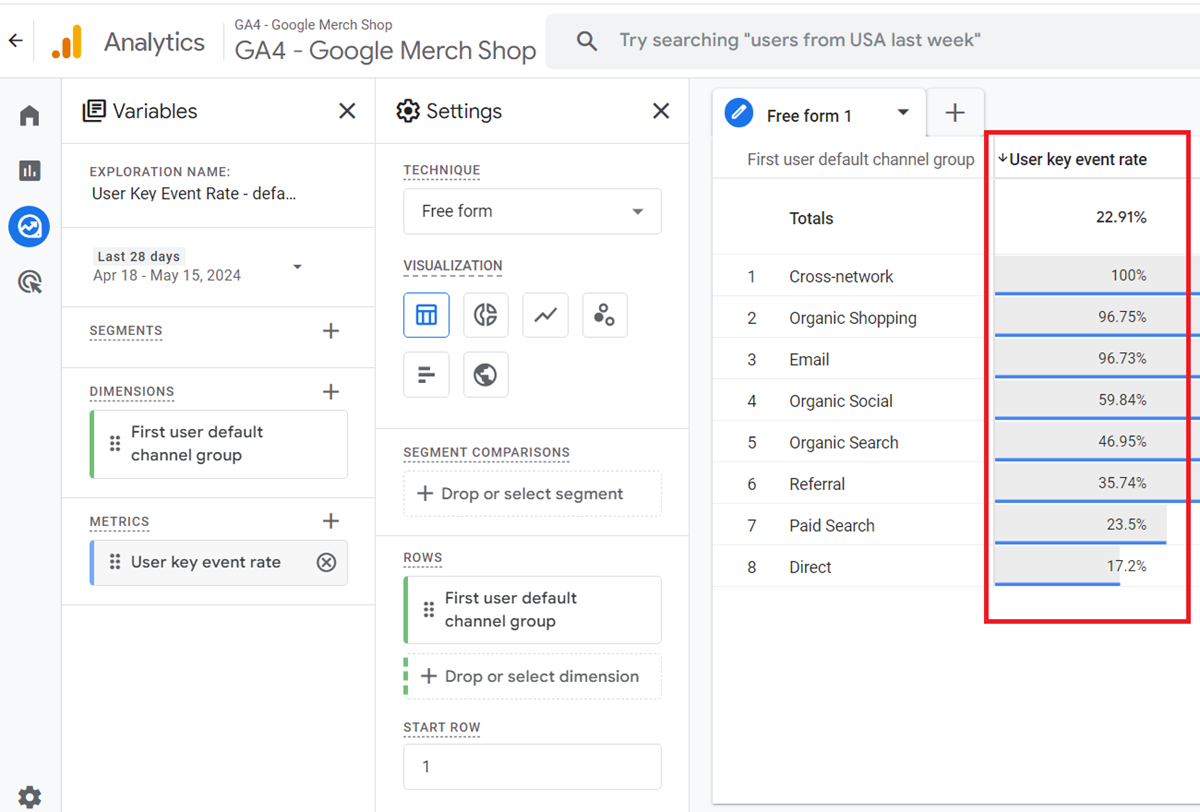Add a new exploration tab with plus
The height and width of the screenshot is (812, 1200).
(x=955, y=112)
